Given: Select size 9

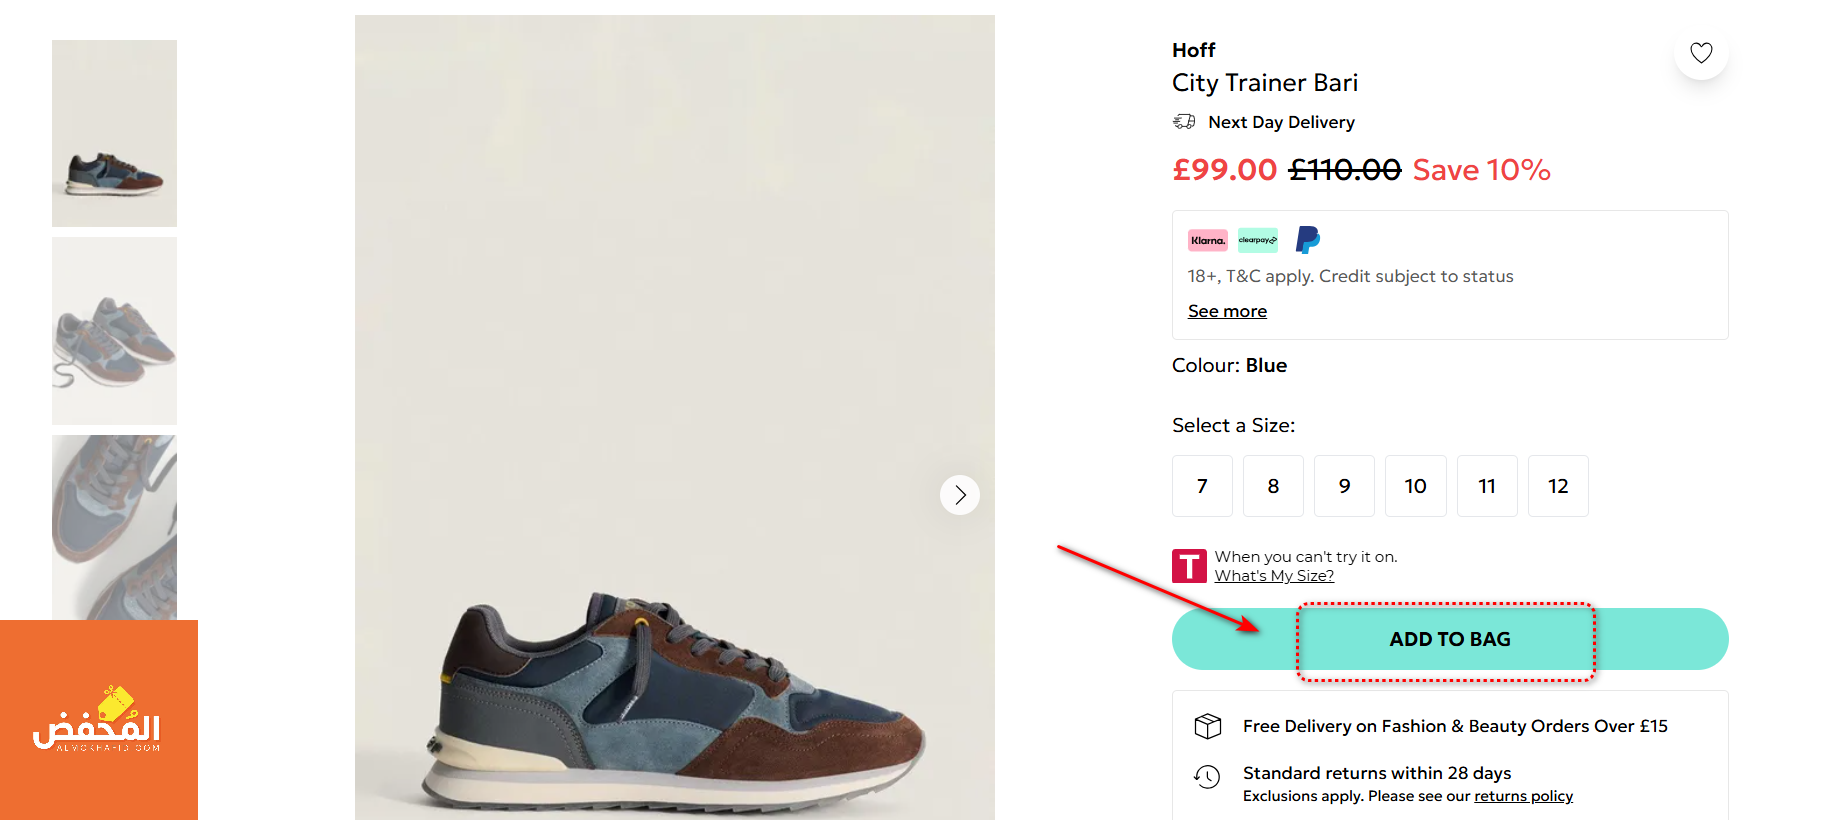Looking at the screenshot, I should [1344, 486].
